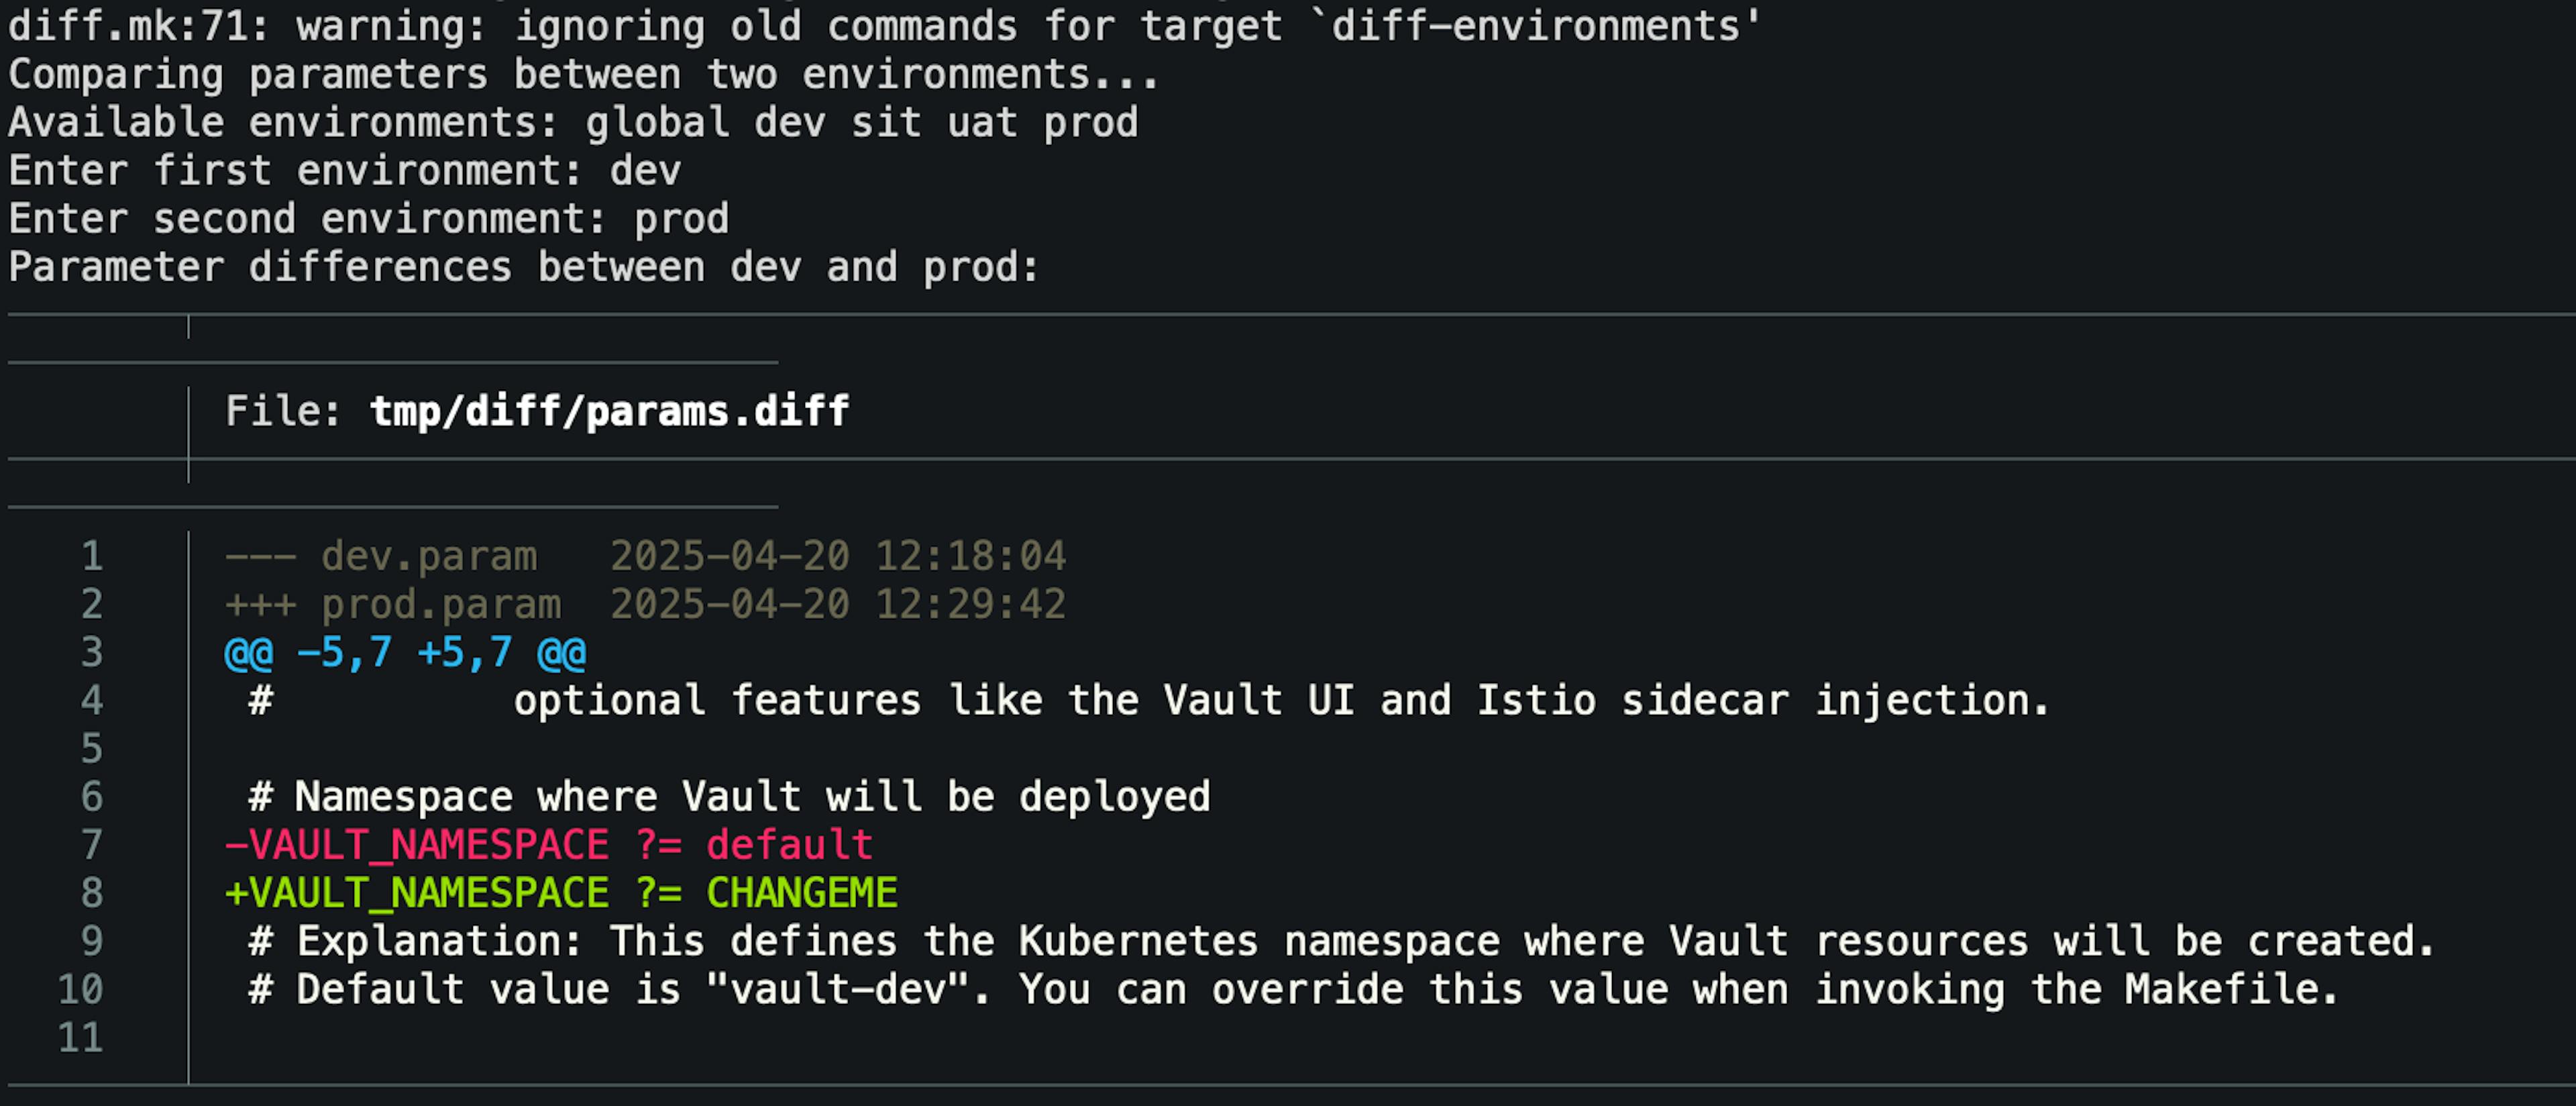Click line number 3 in the gutter
This screenshot has height=1106, width=2576.
click(x=92, y=652)
